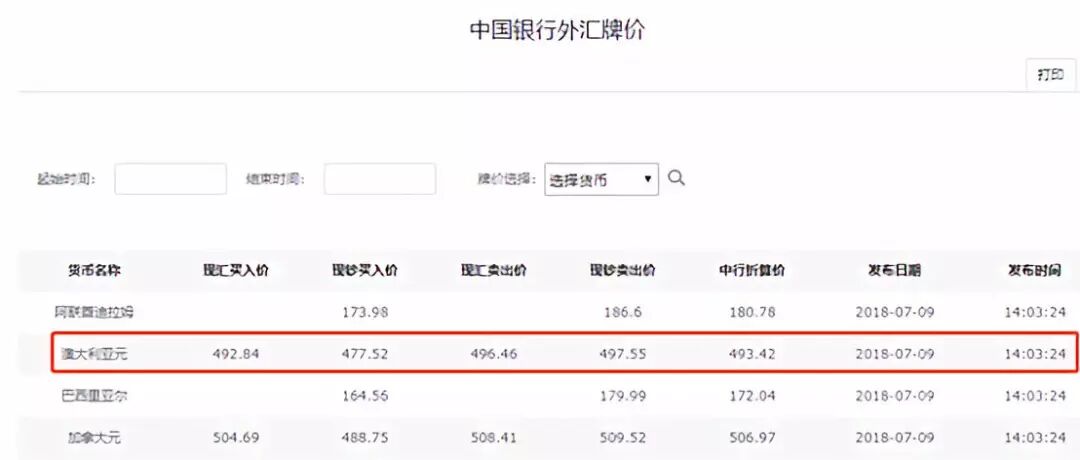This screenshot has width=1080, height=460.
Task: Click the 2018-07-09 date in 阿联酋迪拉姆 row
Action: pos(895,313)
